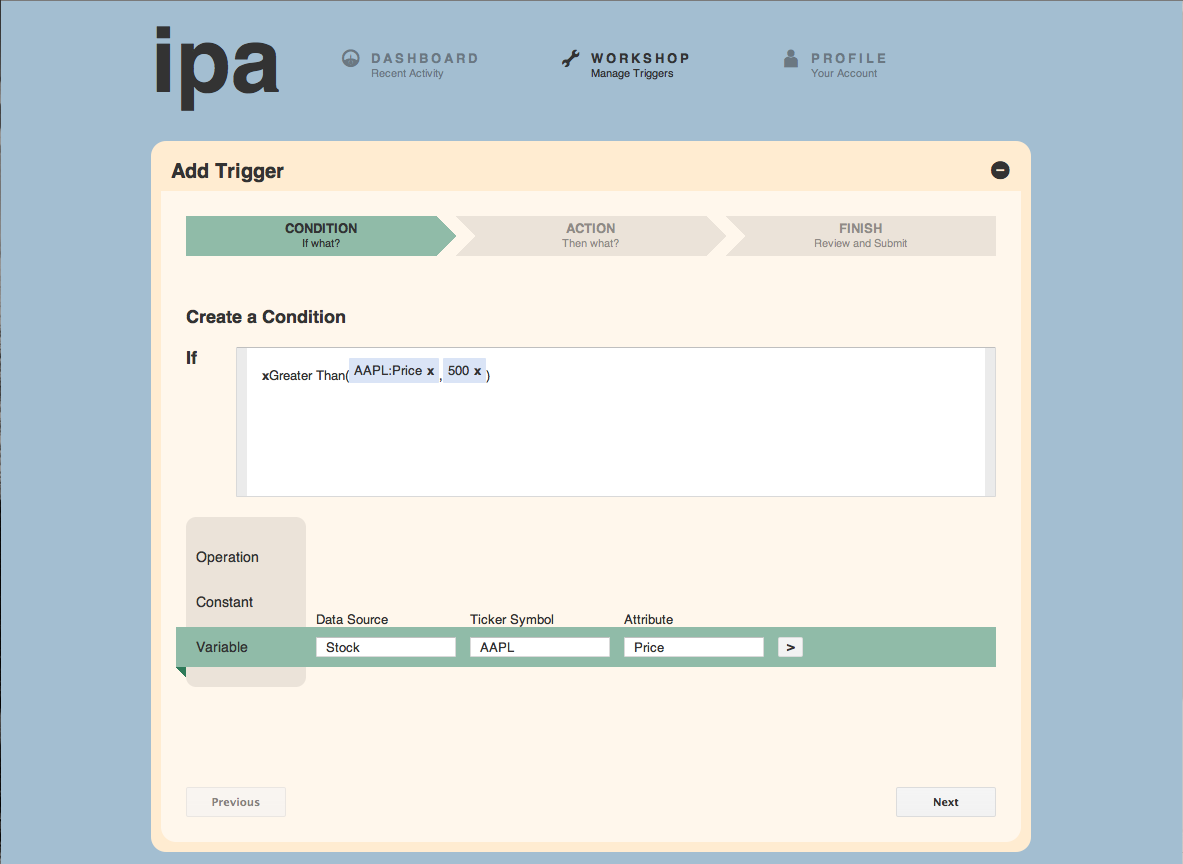Image resolution: width=1183 pixels, height=864 pixels.
Task: Jump to the Finish step
Action: pos(860,236)
